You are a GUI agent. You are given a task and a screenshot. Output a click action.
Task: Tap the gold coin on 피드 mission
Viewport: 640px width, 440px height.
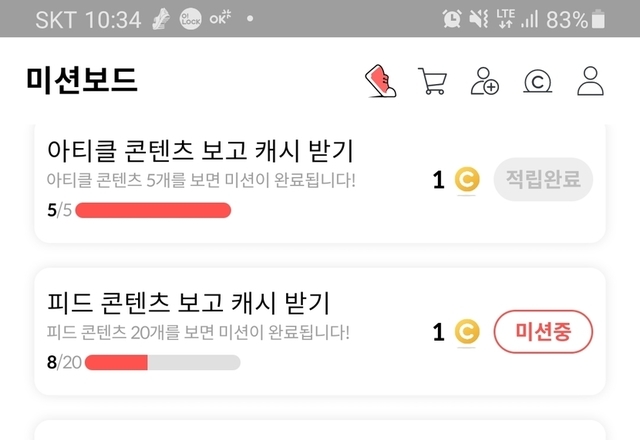[466, 332]
